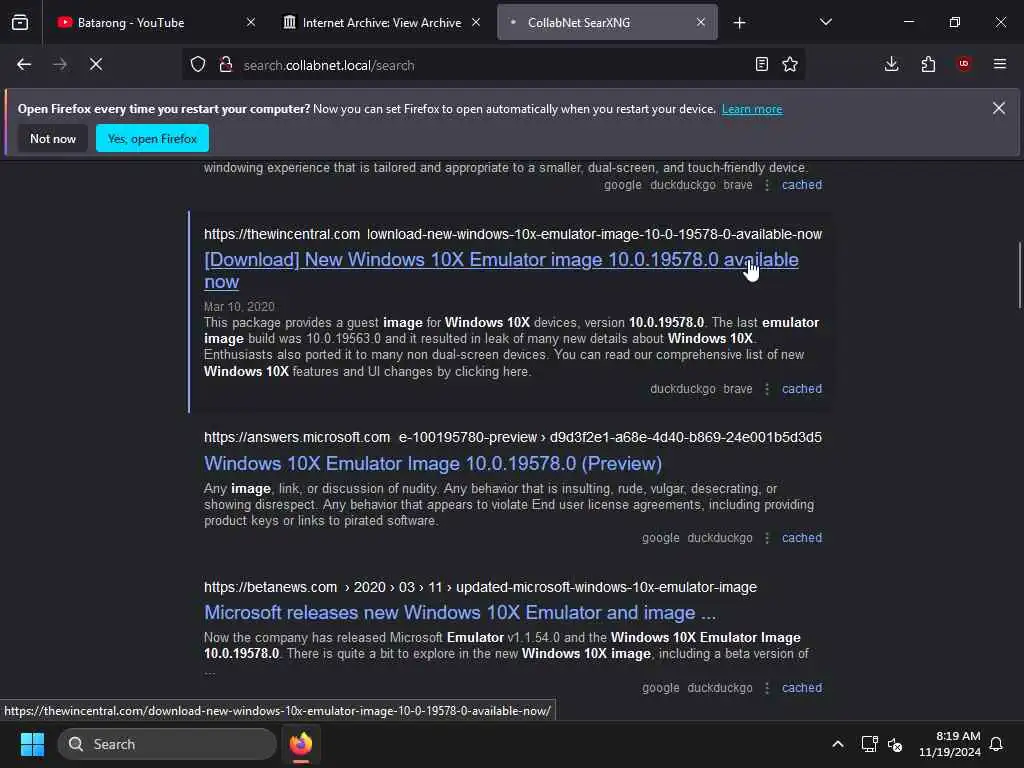Click https://thewincentral.com URL text

281,234
